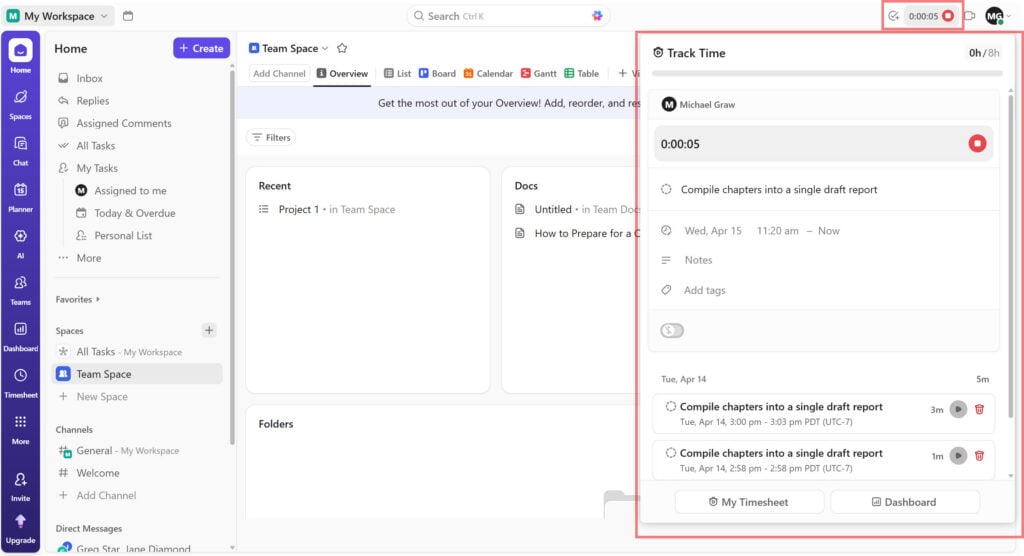The image size is (1024, 556).
Task: Click the 11:20 am start time
Action: (x=777, y=231)
